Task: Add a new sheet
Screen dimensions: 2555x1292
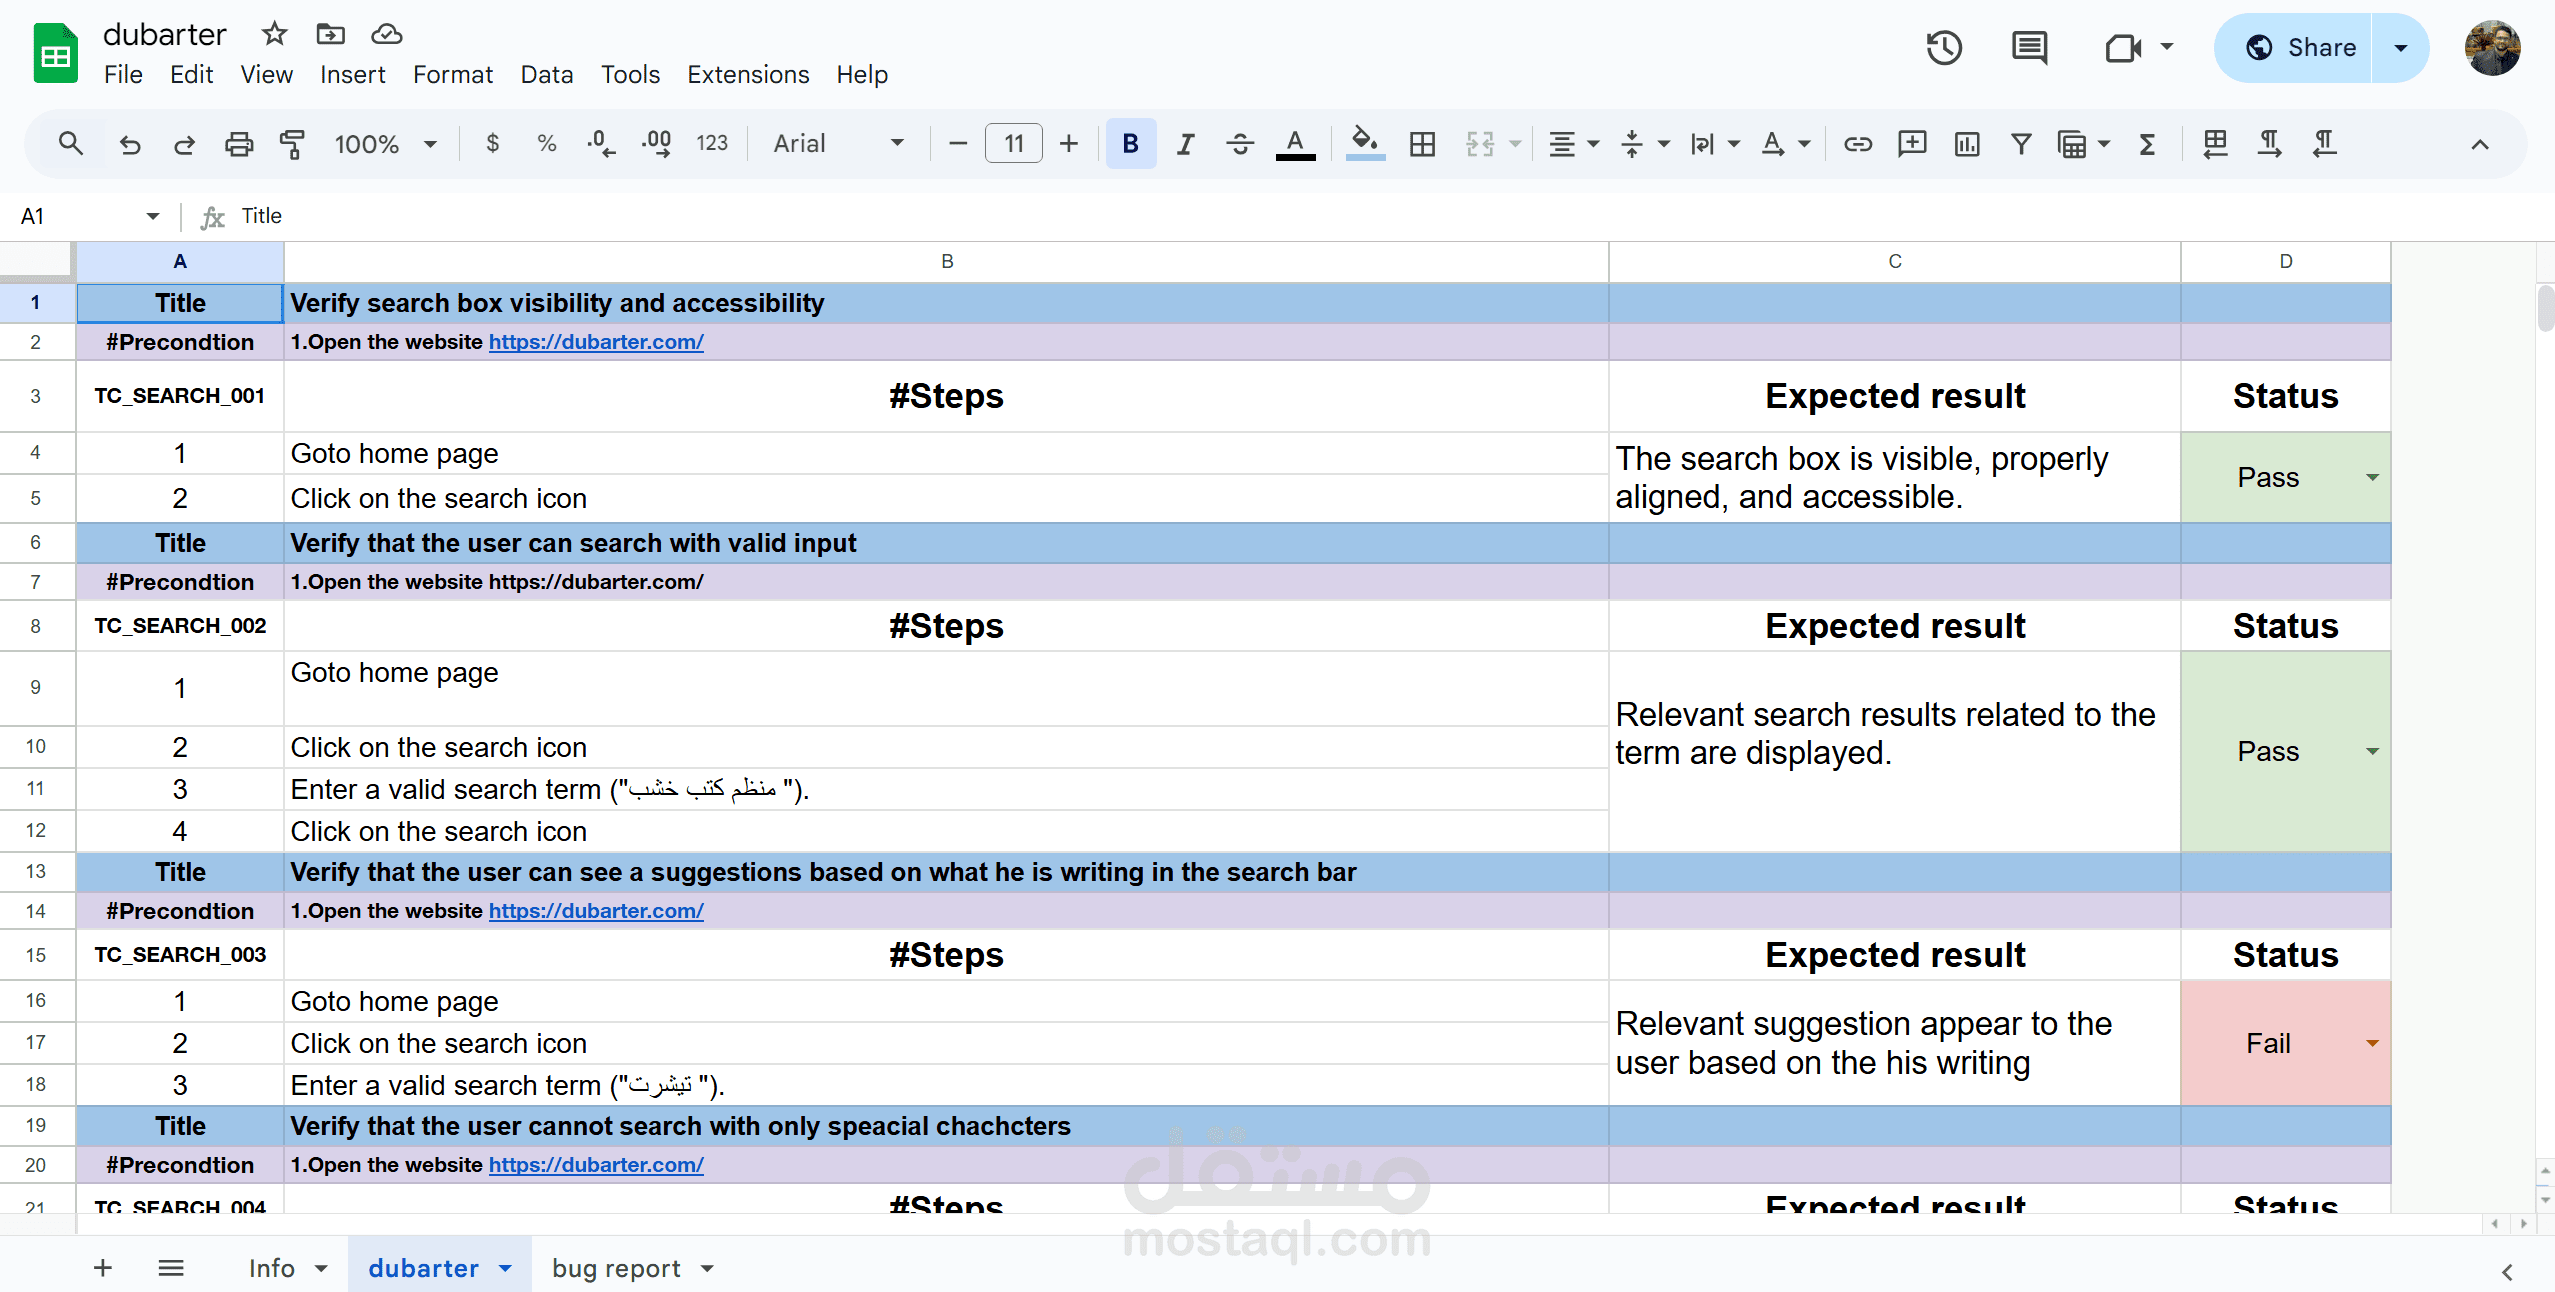Action: [x=103, y=1268]
